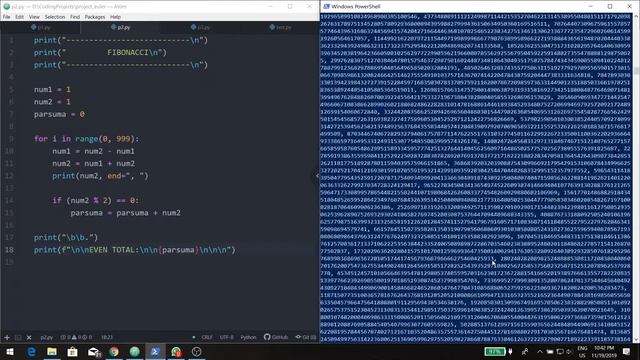Click the network icon in system tray
The height and width of the screenshot is (360, 640).
click(560, 352)
